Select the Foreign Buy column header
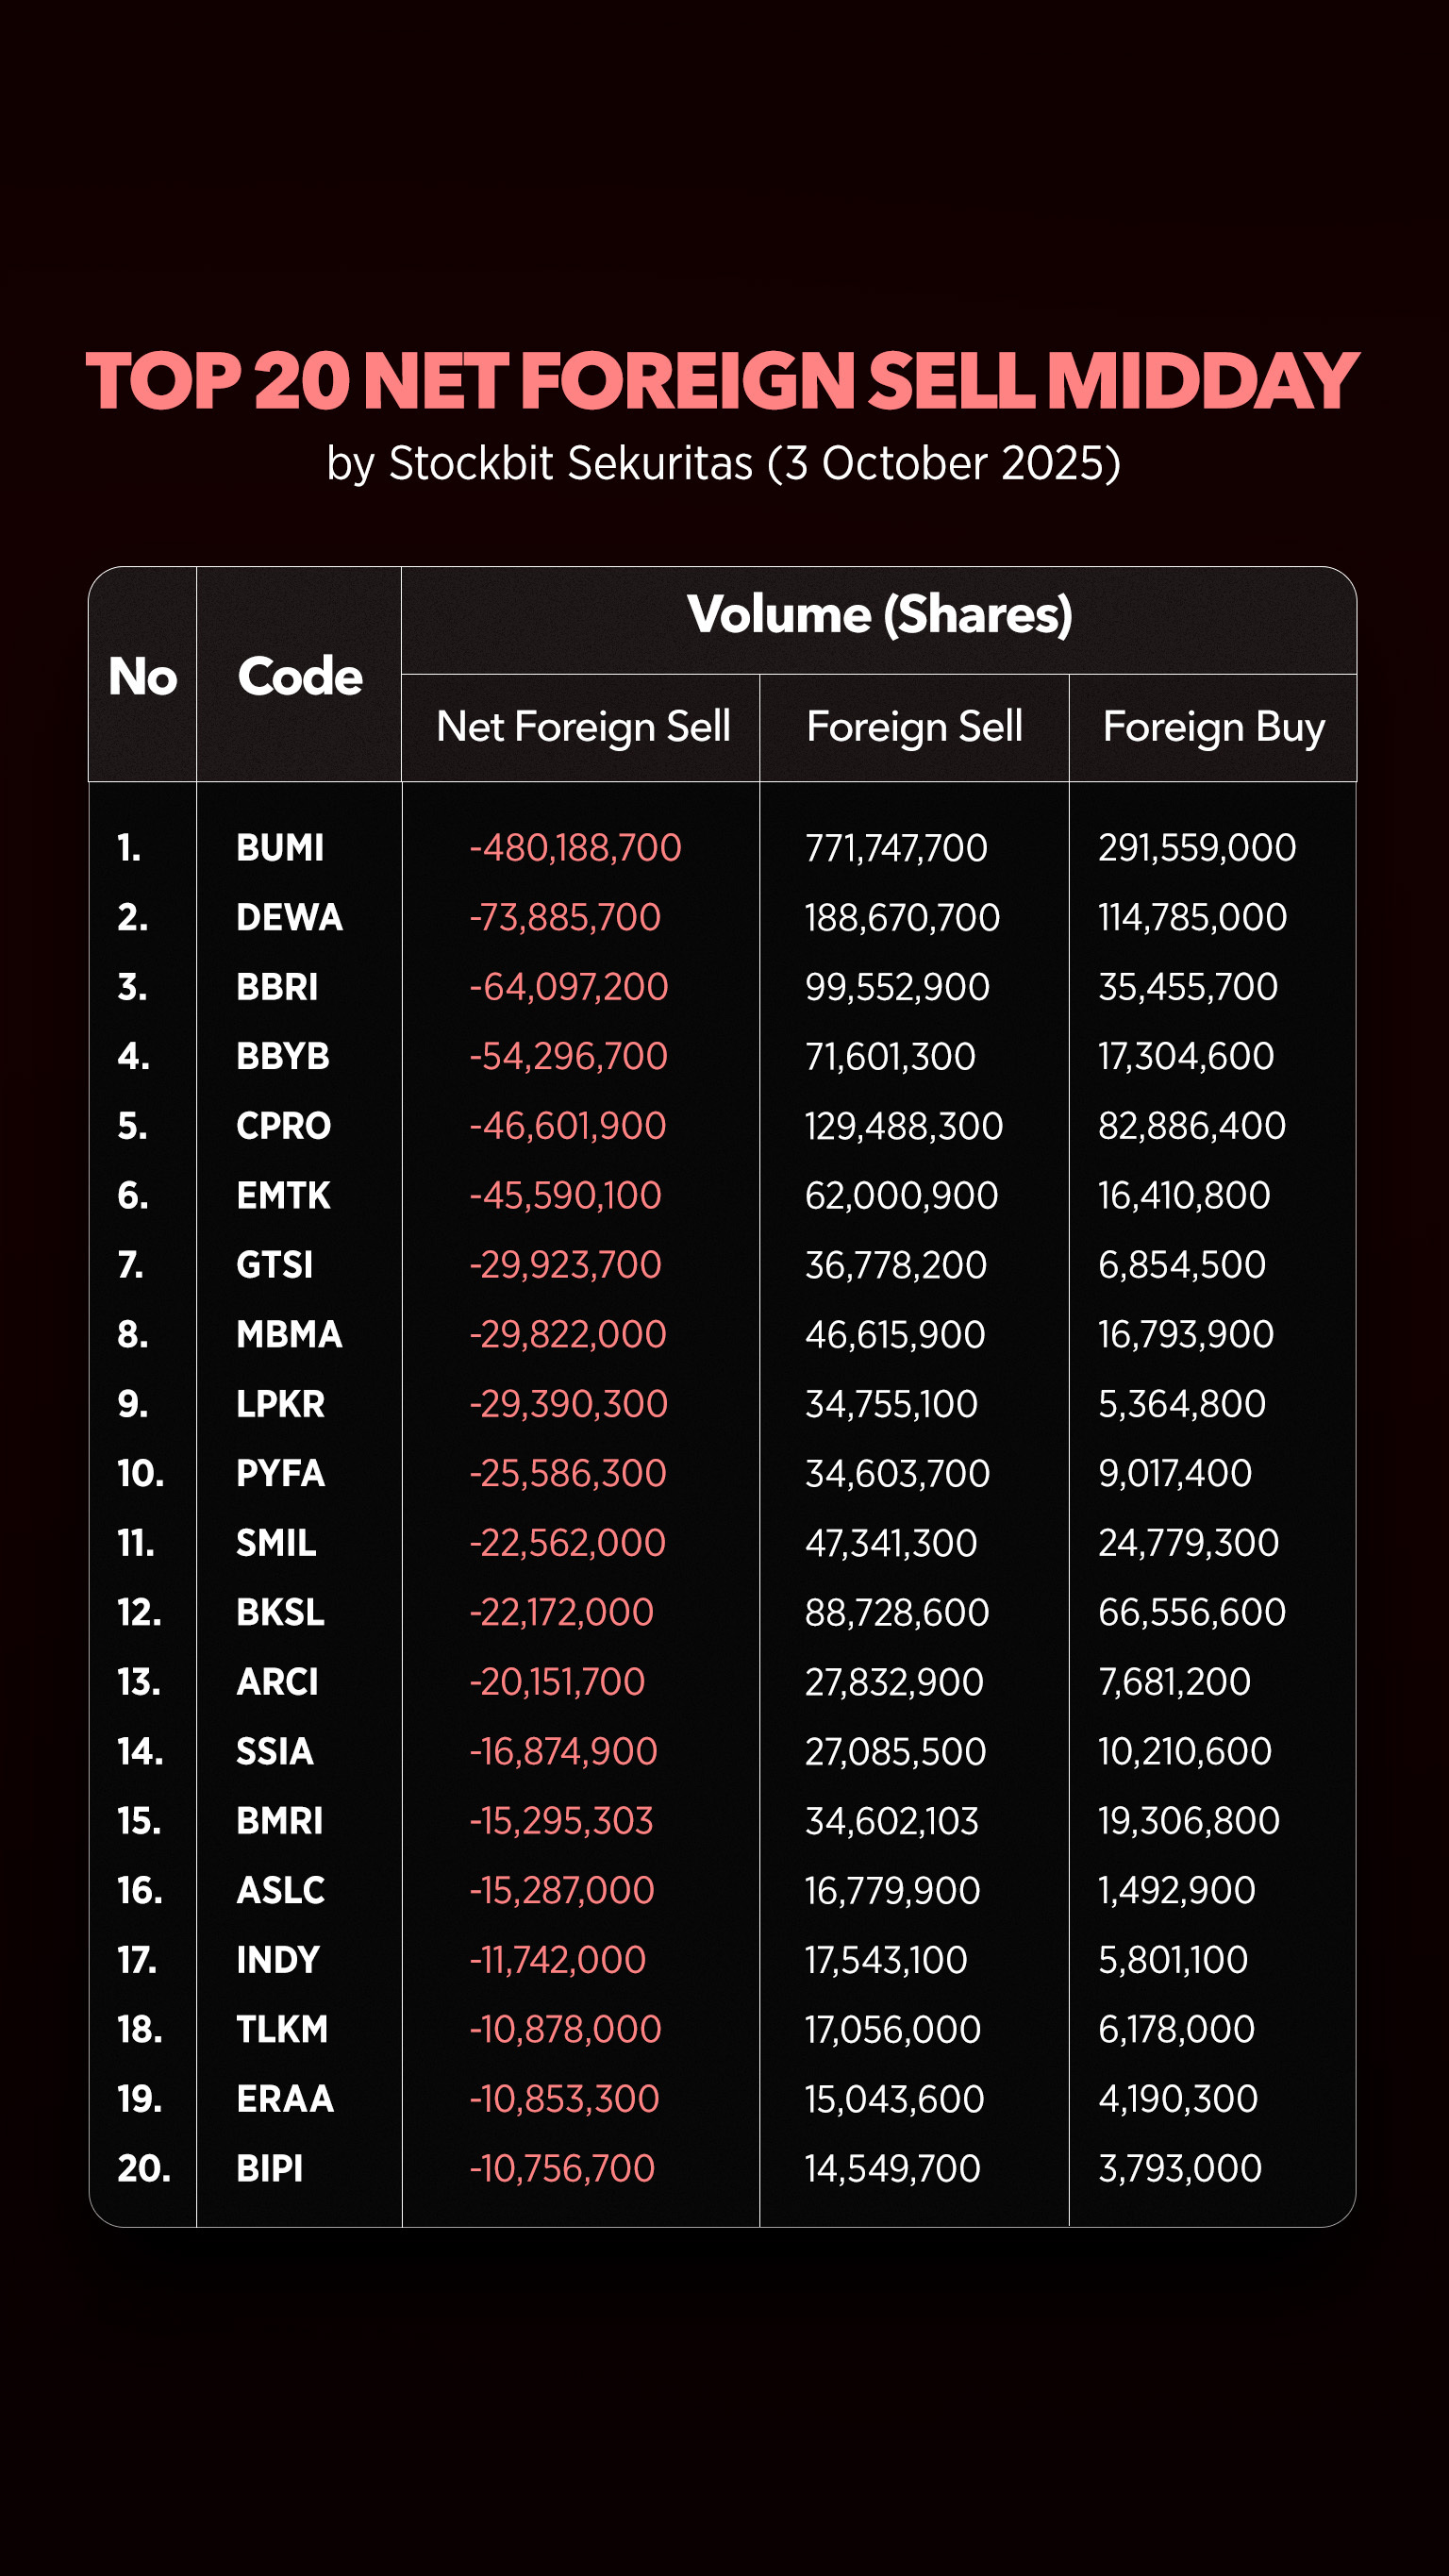This screenshot has height=2576, width=1449. [x=1213, y=726]
